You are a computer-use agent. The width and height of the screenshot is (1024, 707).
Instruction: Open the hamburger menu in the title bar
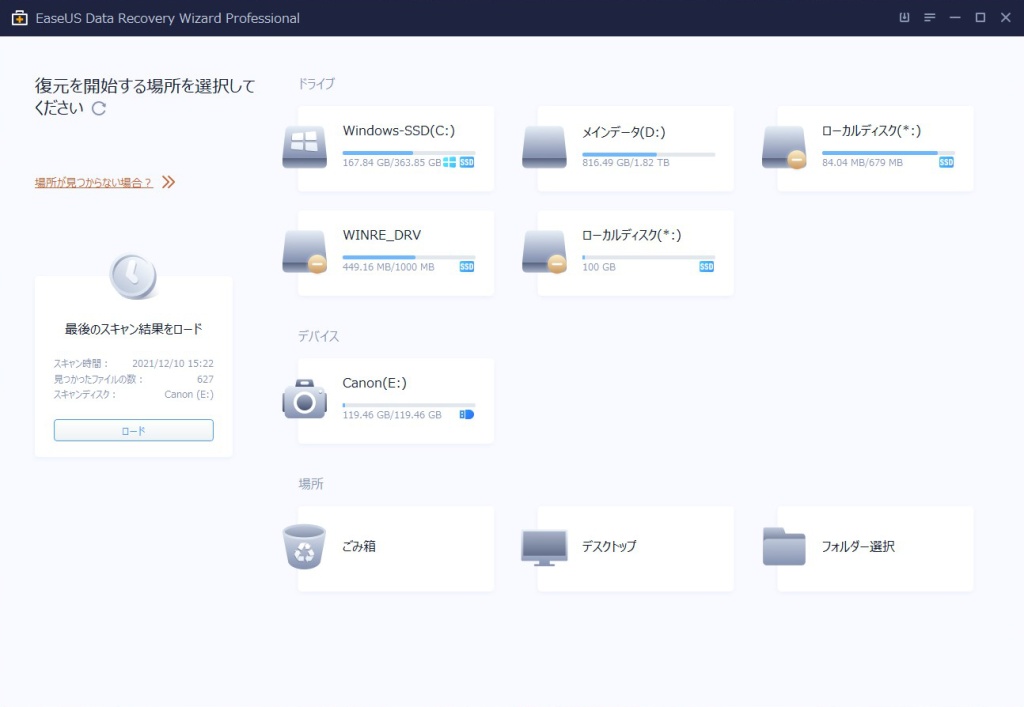point(929,18)
